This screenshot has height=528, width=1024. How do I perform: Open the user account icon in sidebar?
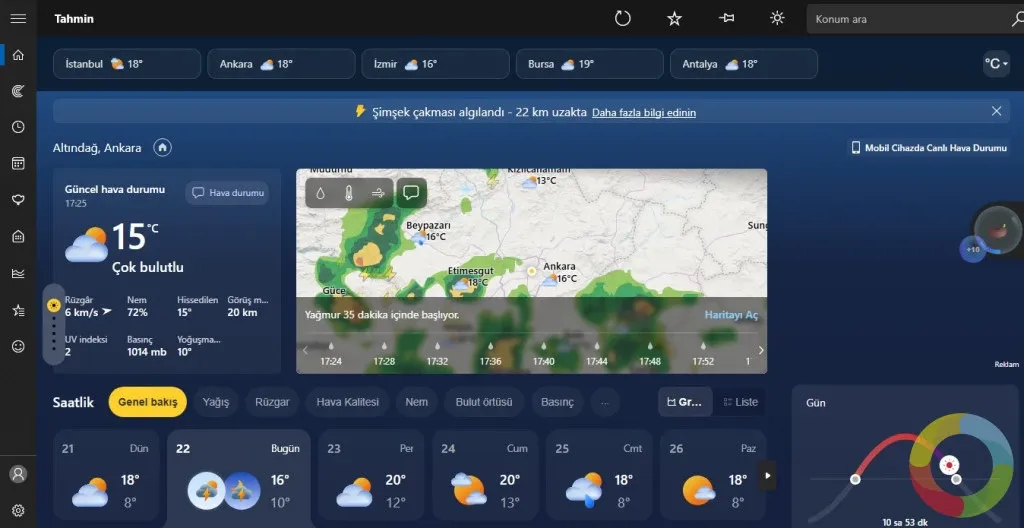(x=18, y=474)
